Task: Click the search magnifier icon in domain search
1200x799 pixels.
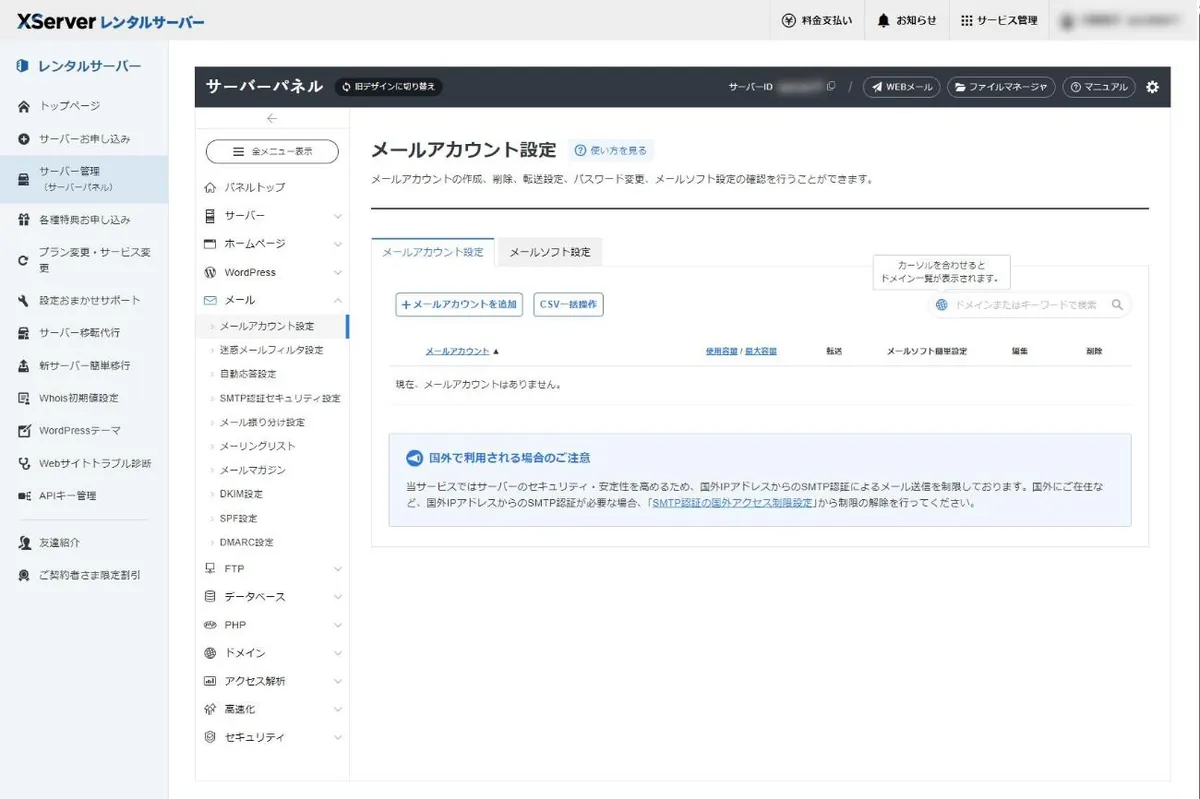Action: 1117,305
